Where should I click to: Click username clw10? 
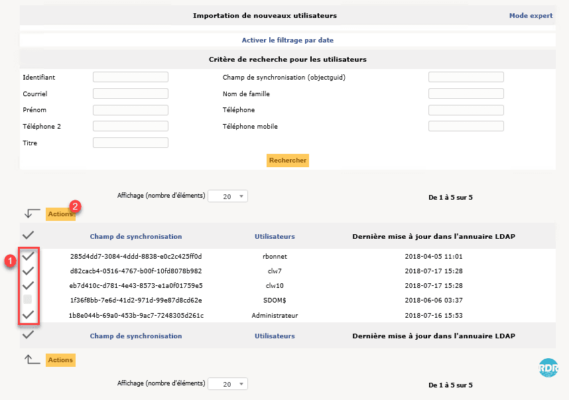[275, 286]
